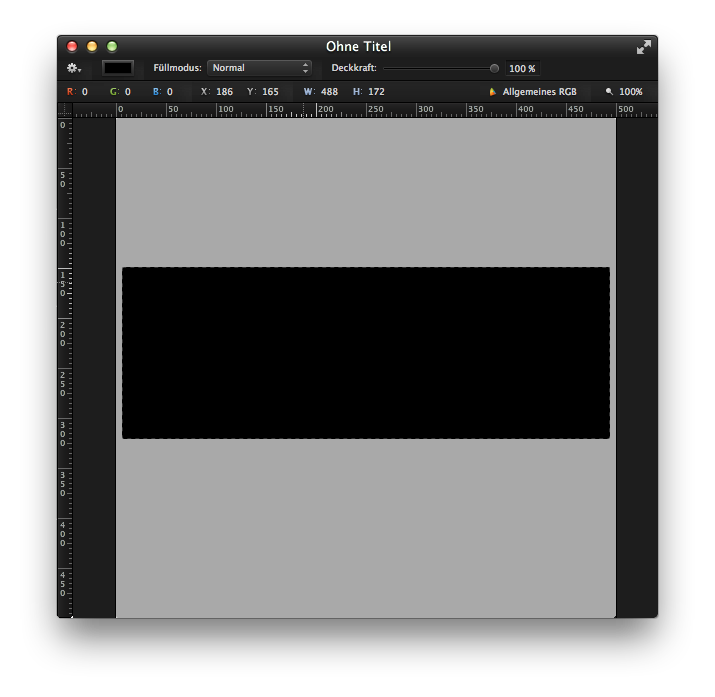
Task: Click the ruler origin corner box
Action: pos(64,109)
